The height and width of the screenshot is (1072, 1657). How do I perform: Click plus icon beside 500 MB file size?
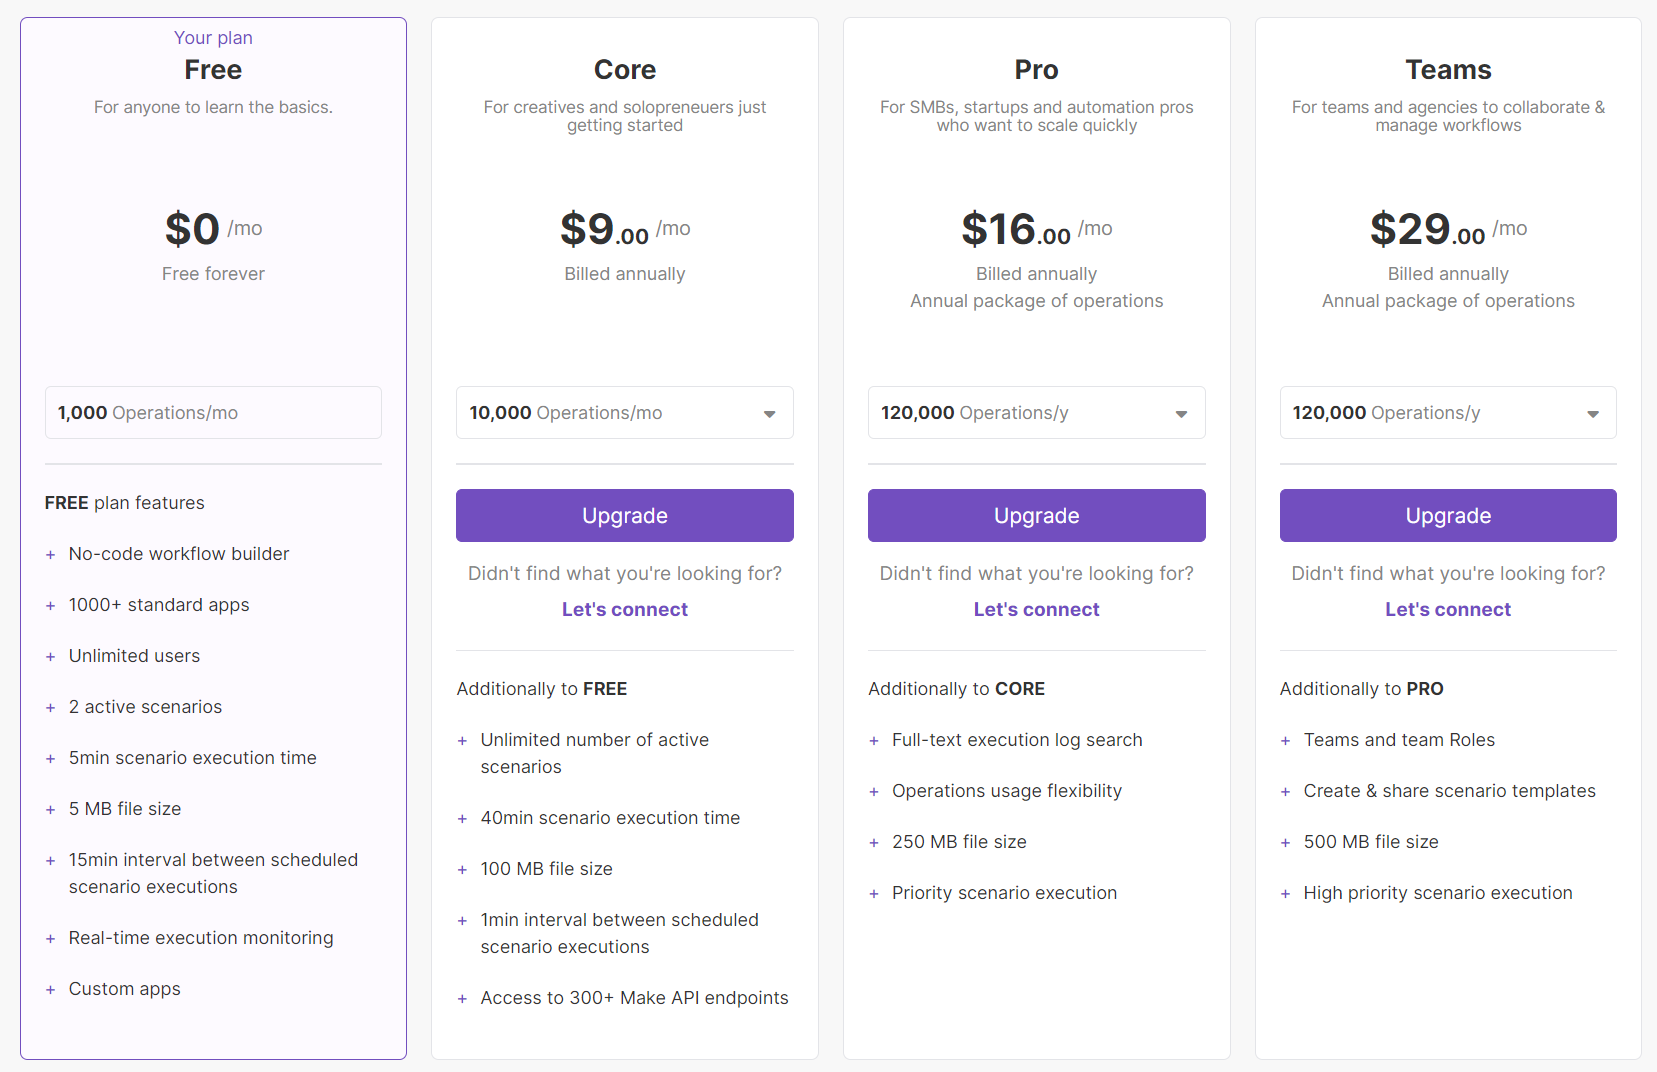1285,843
